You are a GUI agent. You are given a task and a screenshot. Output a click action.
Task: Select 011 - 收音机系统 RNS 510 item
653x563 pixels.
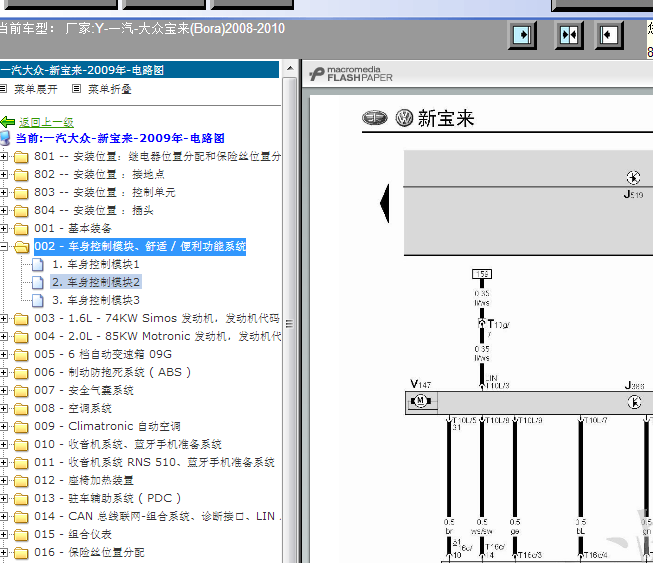154,462
